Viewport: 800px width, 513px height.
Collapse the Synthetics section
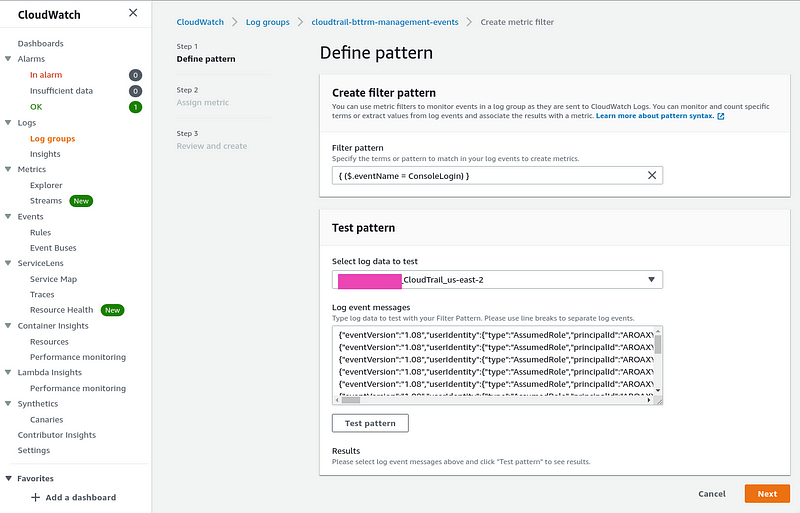8,403
